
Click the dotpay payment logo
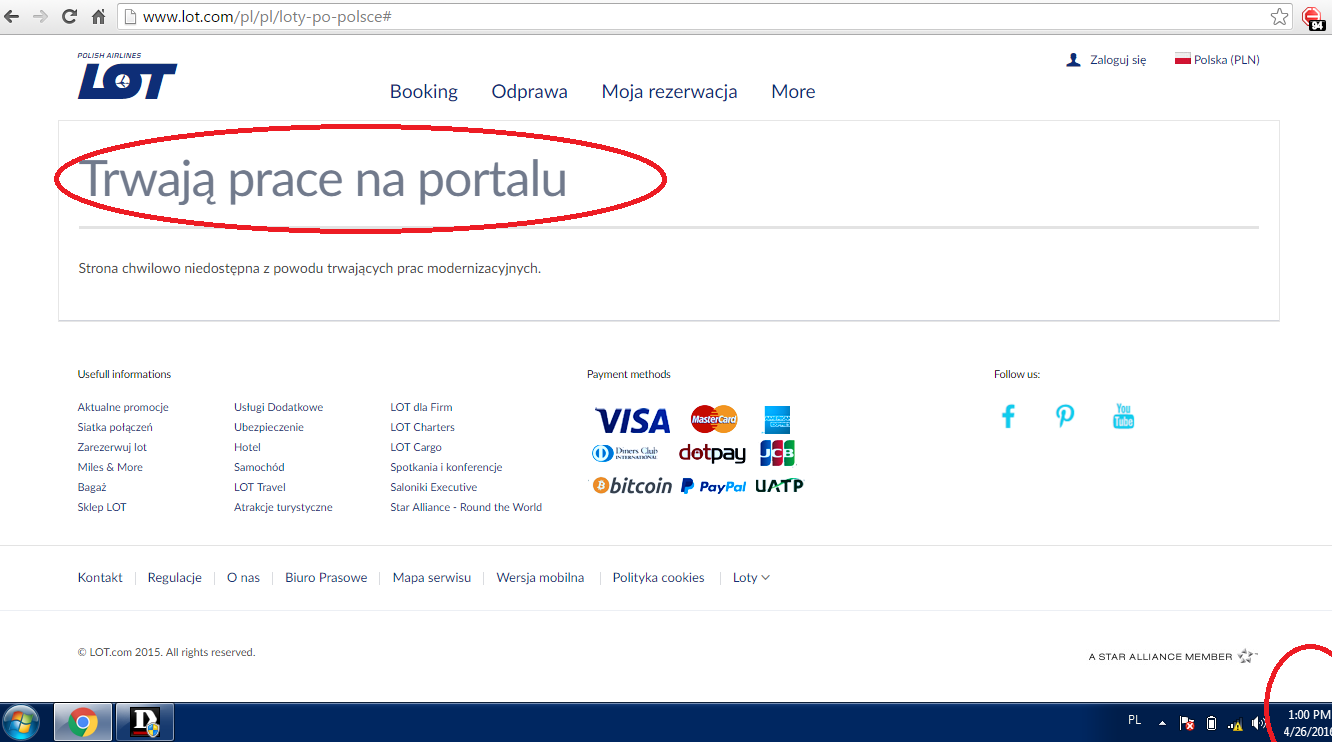pos(713,453)
